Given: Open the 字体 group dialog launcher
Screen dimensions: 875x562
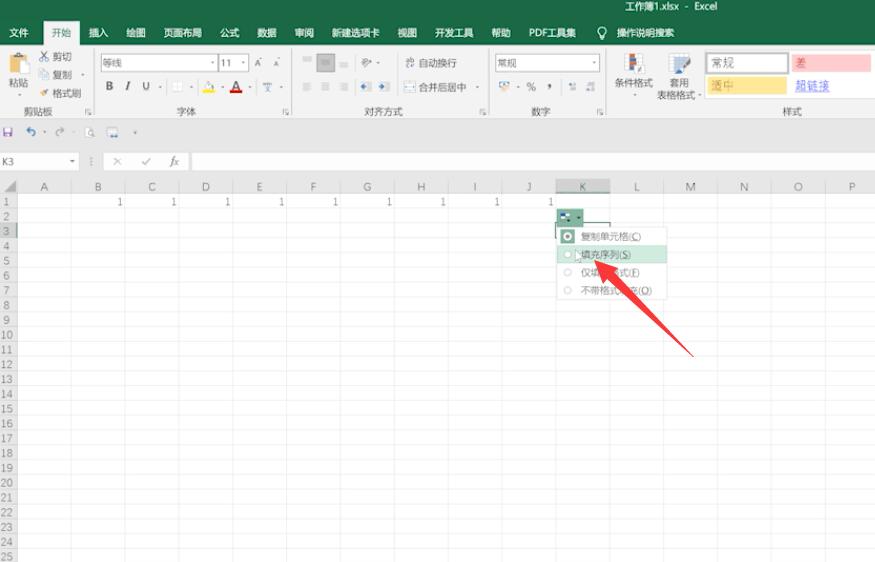Looking at the screenshot, I should 285,112.
